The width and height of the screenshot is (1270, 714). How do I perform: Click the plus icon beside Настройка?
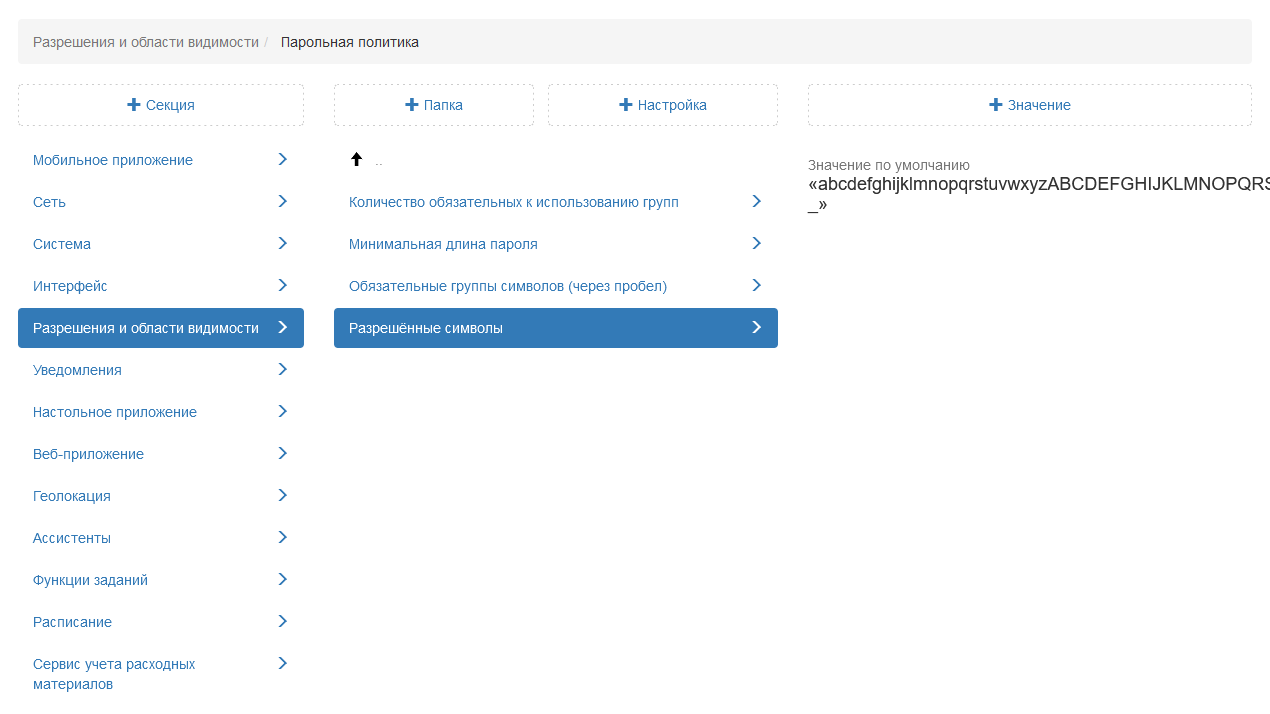[x=626, y=105]
